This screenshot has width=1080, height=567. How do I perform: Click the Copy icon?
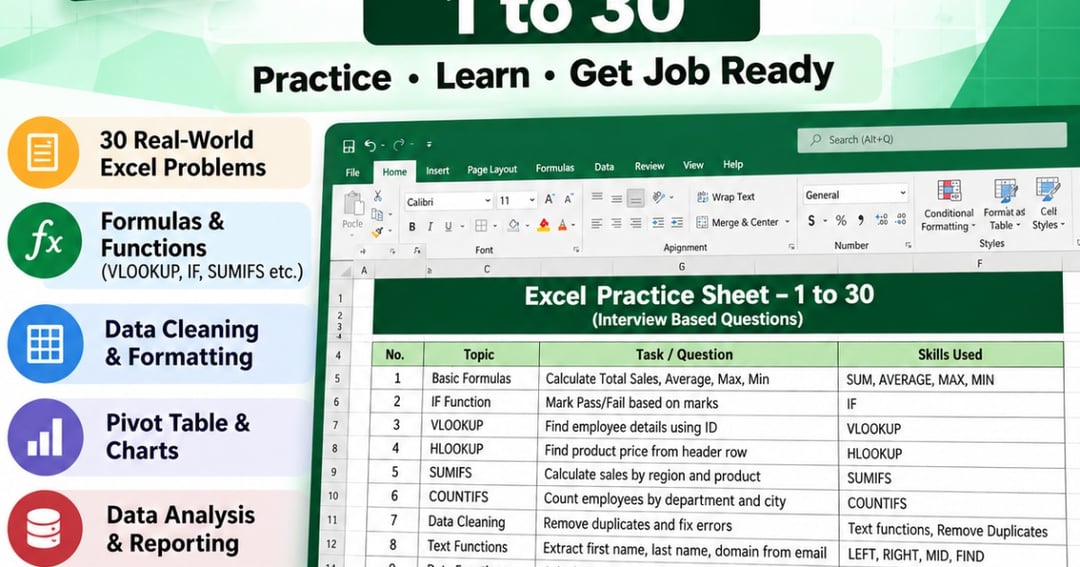point(377,214)
